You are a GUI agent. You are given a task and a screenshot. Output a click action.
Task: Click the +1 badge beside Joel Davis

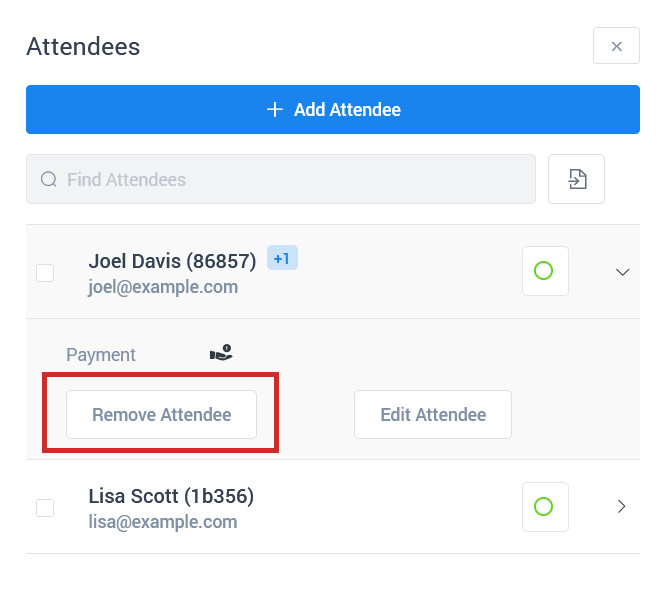coord(282,258)
